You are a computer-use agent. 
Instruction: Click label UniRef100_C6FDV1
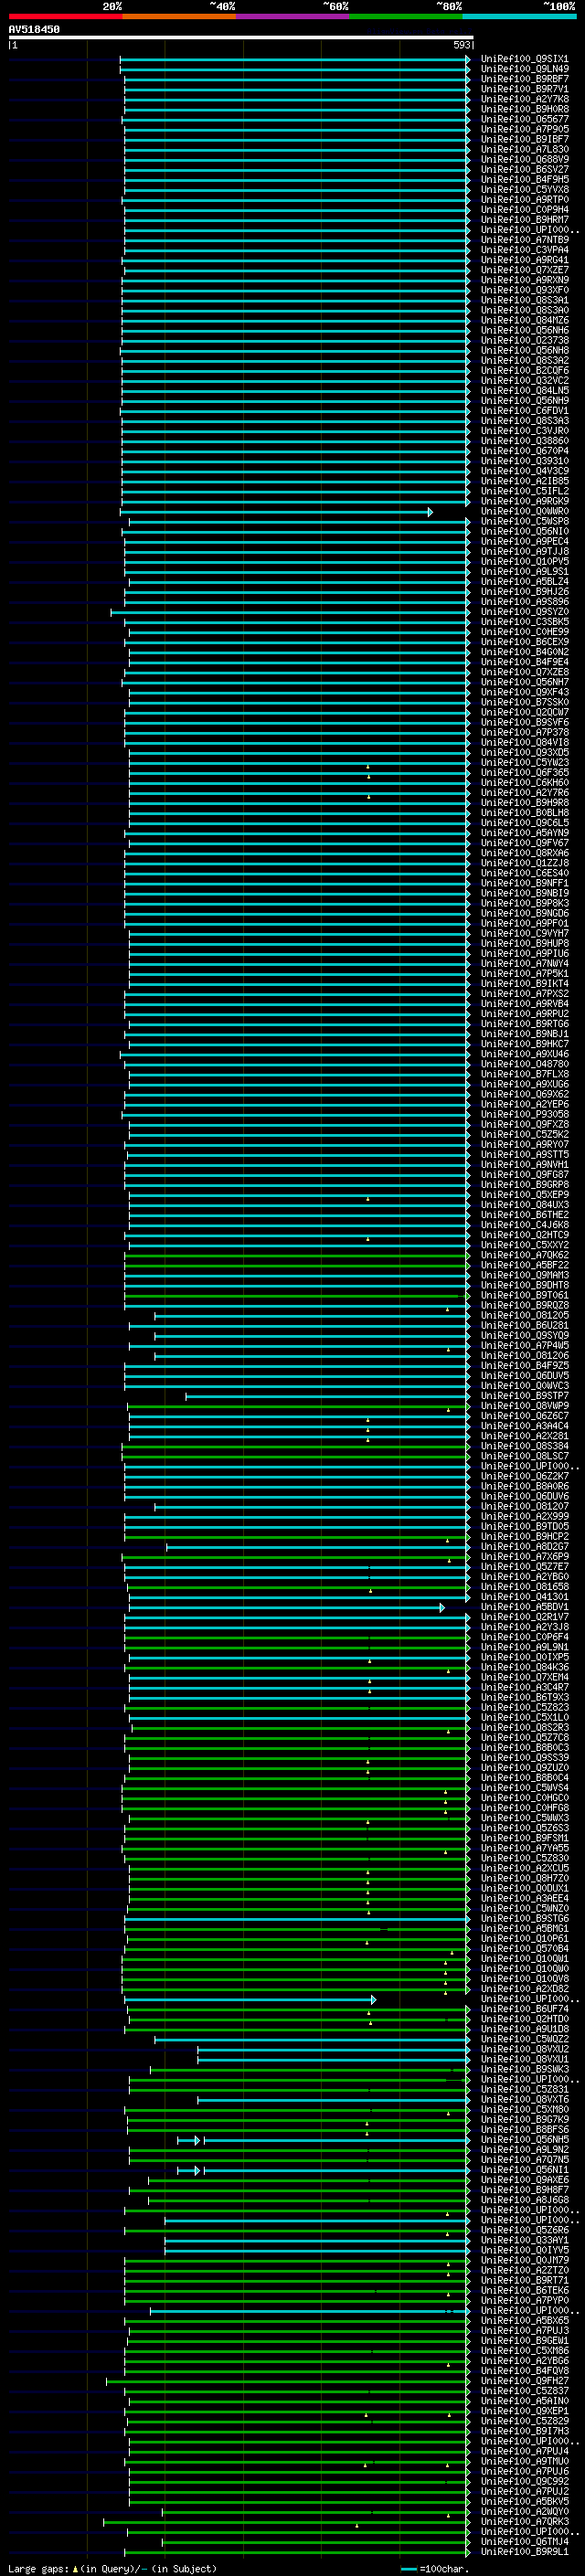coord(524,411)
